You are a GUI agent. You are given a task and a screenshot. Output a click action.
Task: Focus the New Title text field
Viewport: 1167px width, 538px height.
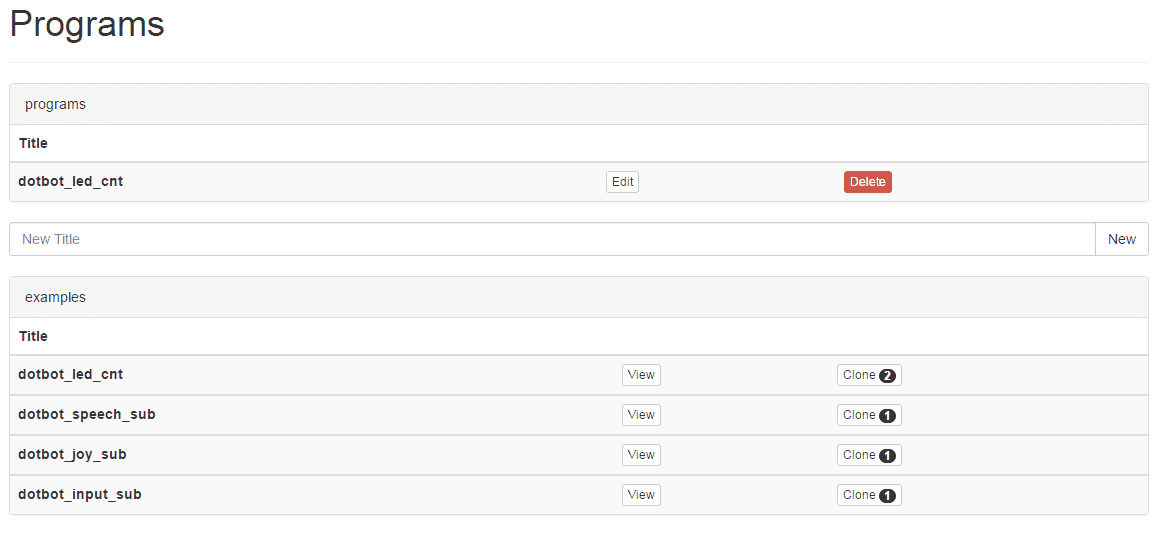pyautogui.click(x=552, y=239)
